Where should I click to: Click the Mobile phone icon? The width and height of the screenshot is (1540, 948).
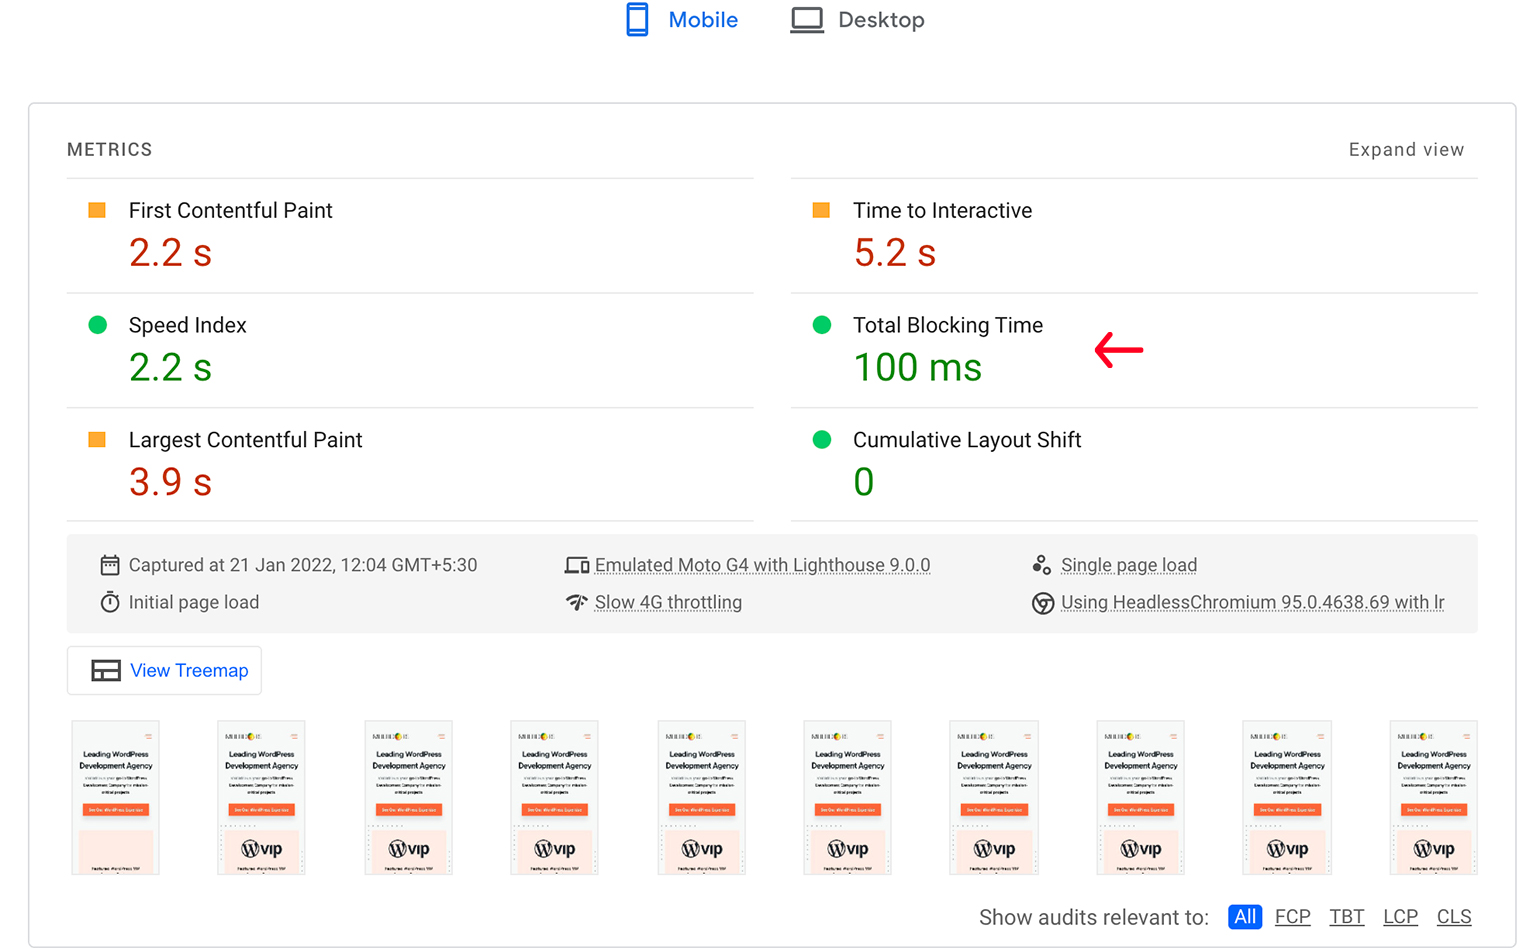pyautogui.click(x=637, y=20)
